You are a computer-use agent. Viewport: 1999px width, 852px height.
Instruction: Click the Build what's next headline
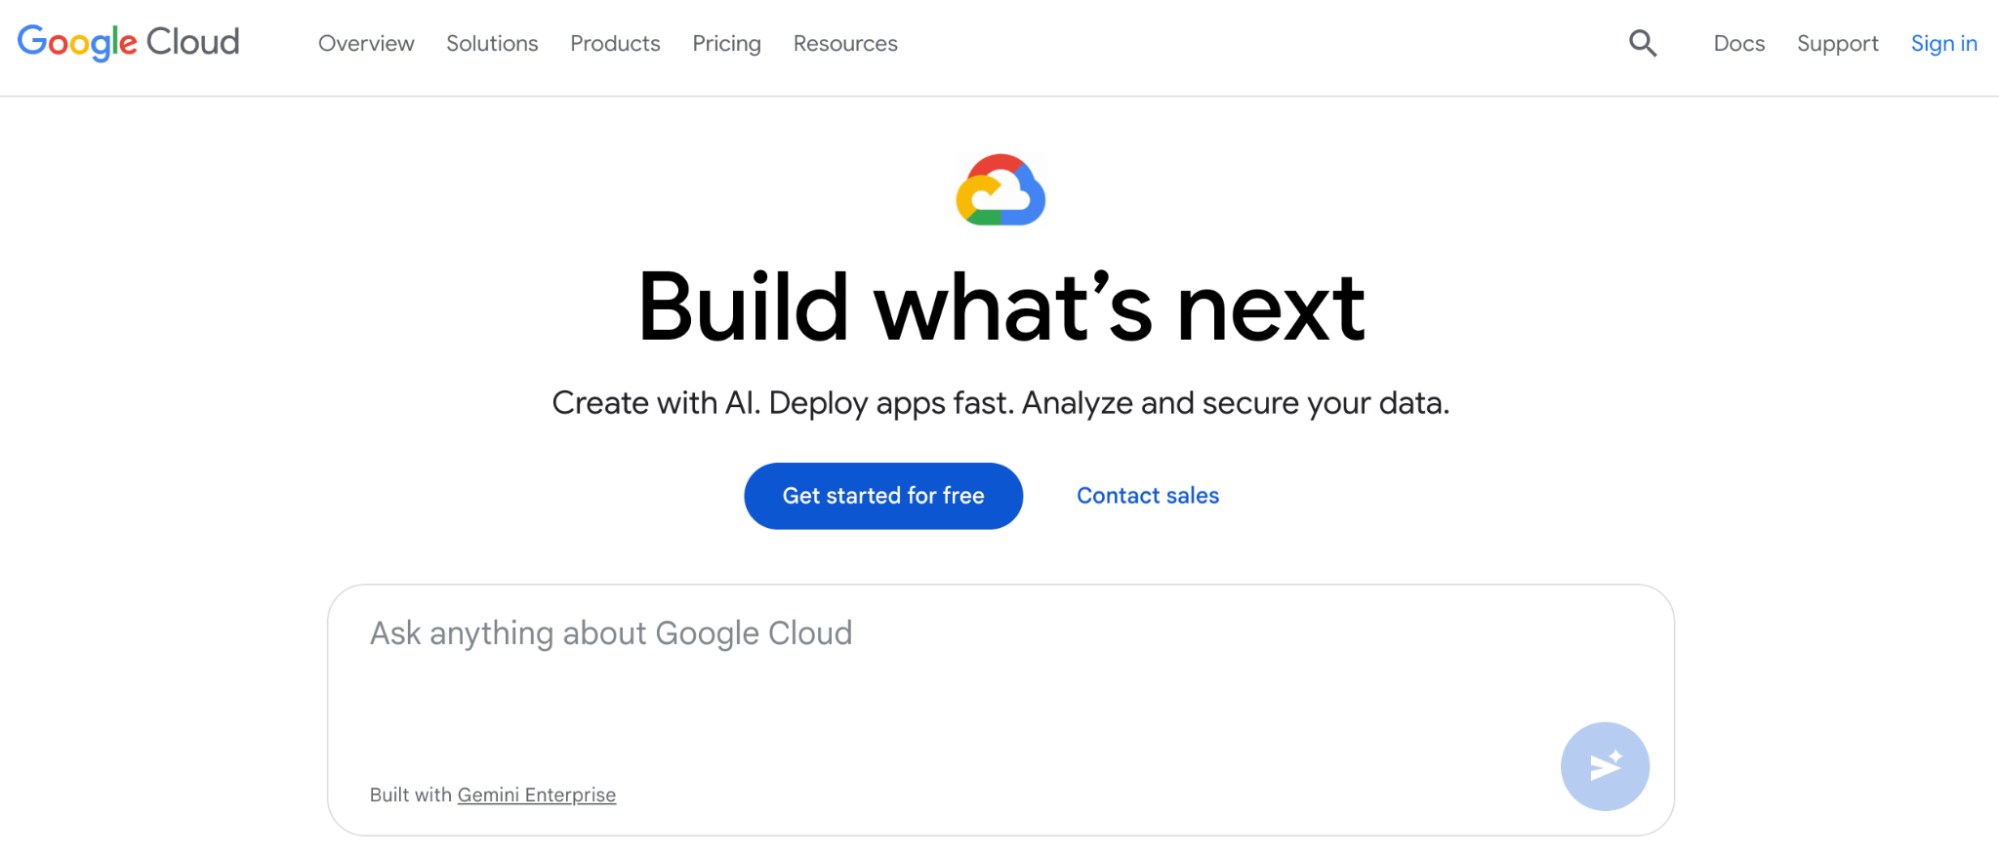pyautogui.click(x=1001, y=308)
